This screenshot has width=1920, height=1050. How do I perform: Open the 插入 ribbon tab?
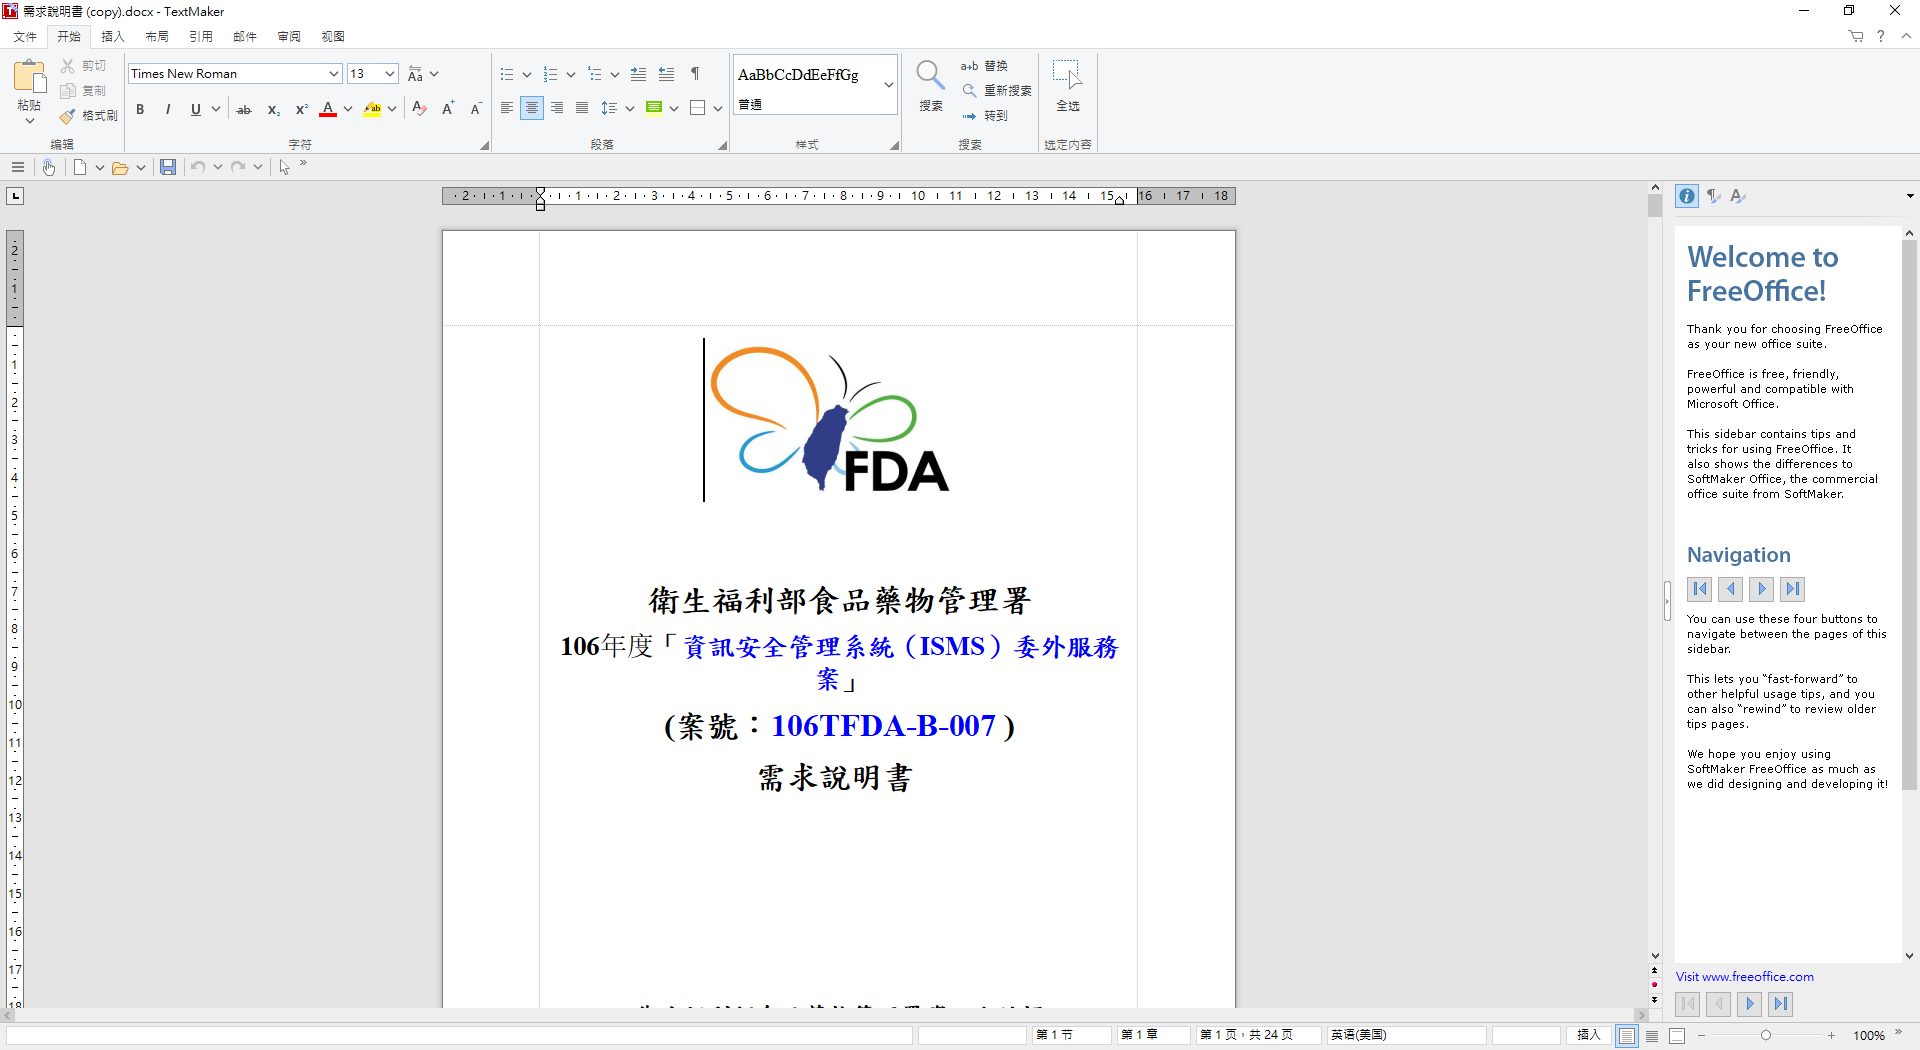click(113, 36)
